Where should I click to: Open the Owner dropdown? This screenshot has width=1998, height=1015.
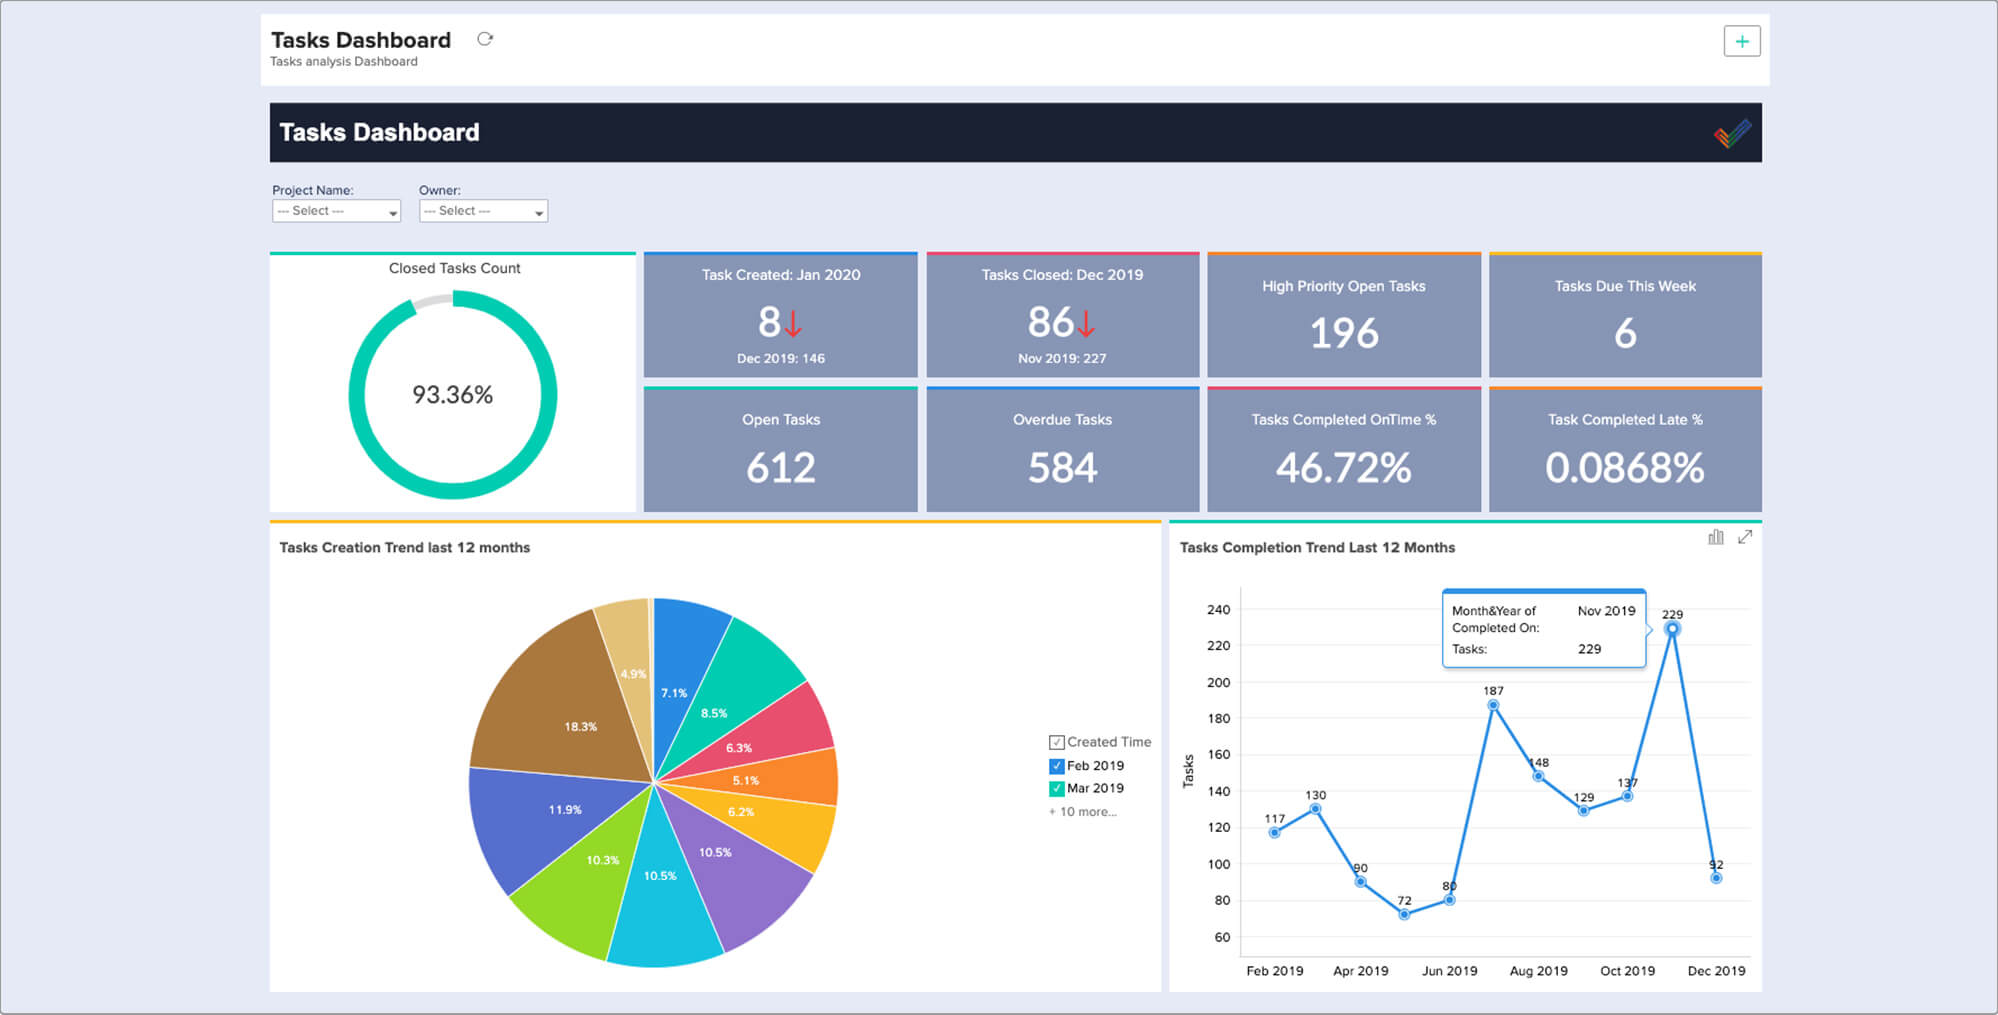[x=483, y=211]
